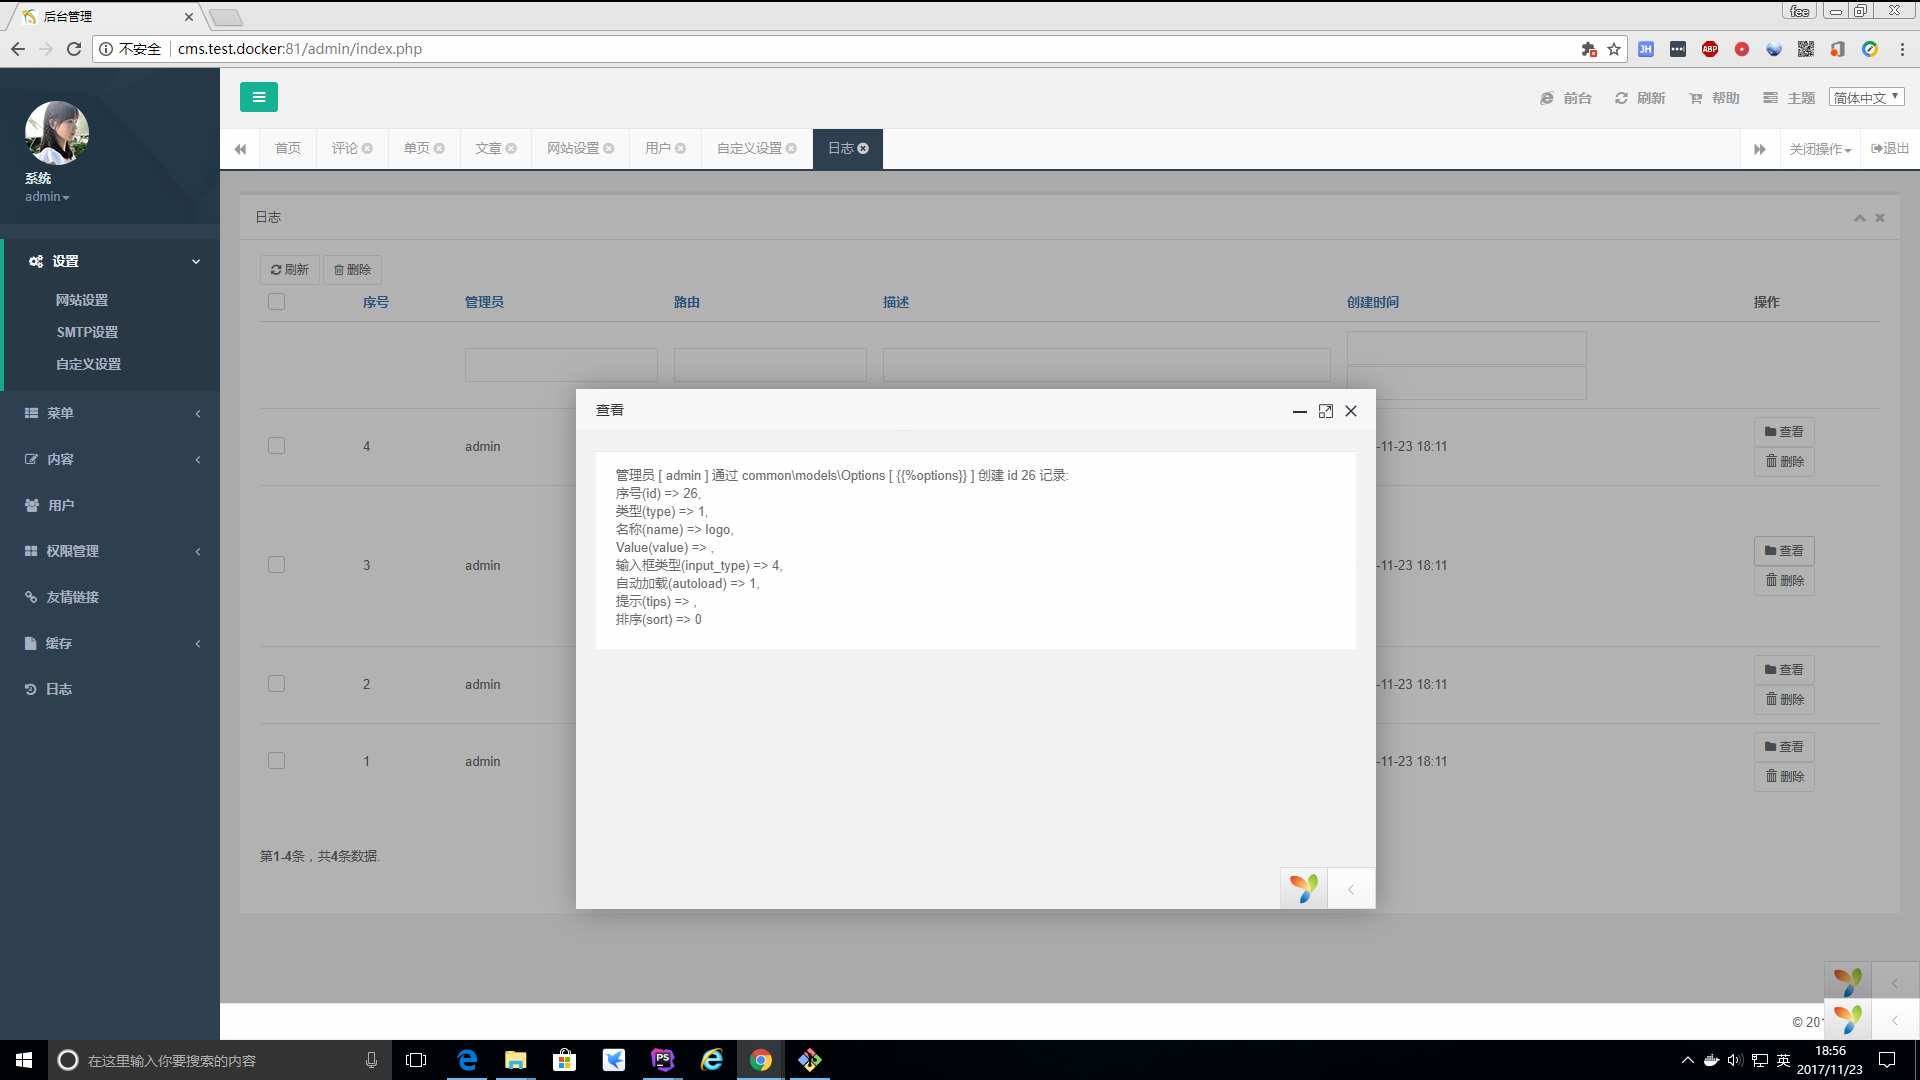The image size is (1920, 1080).
Task: Click the 退出 logout link
Action: pos(1890,149)
